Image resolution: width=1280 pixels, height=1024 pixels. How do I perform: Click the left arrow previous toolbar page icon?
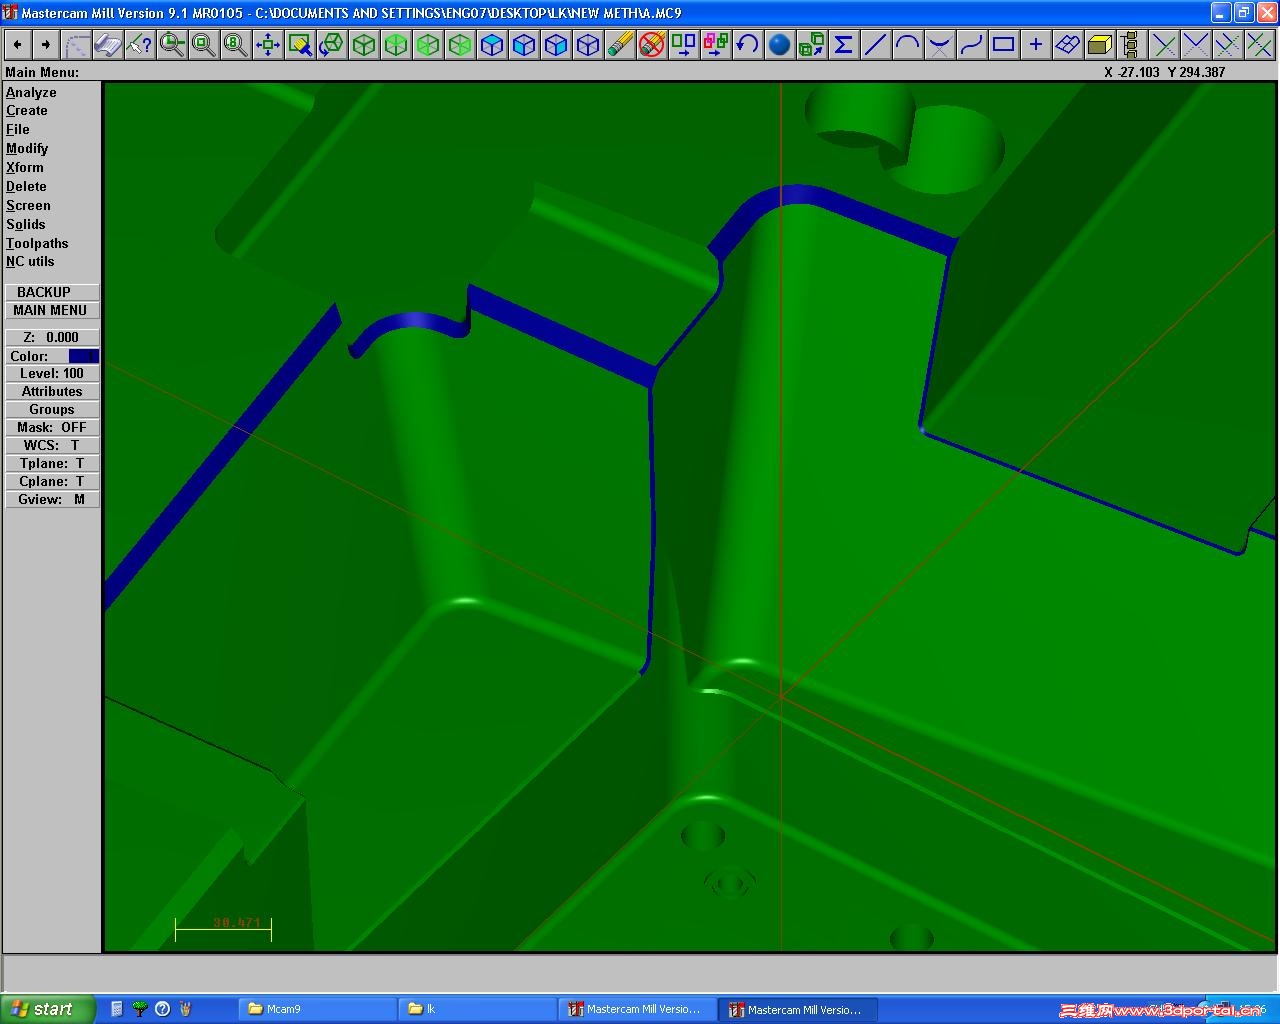17,44
